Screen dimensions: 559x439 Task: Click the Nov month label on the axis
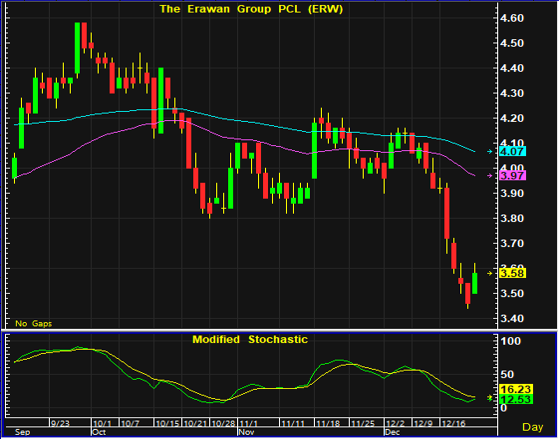246,432
